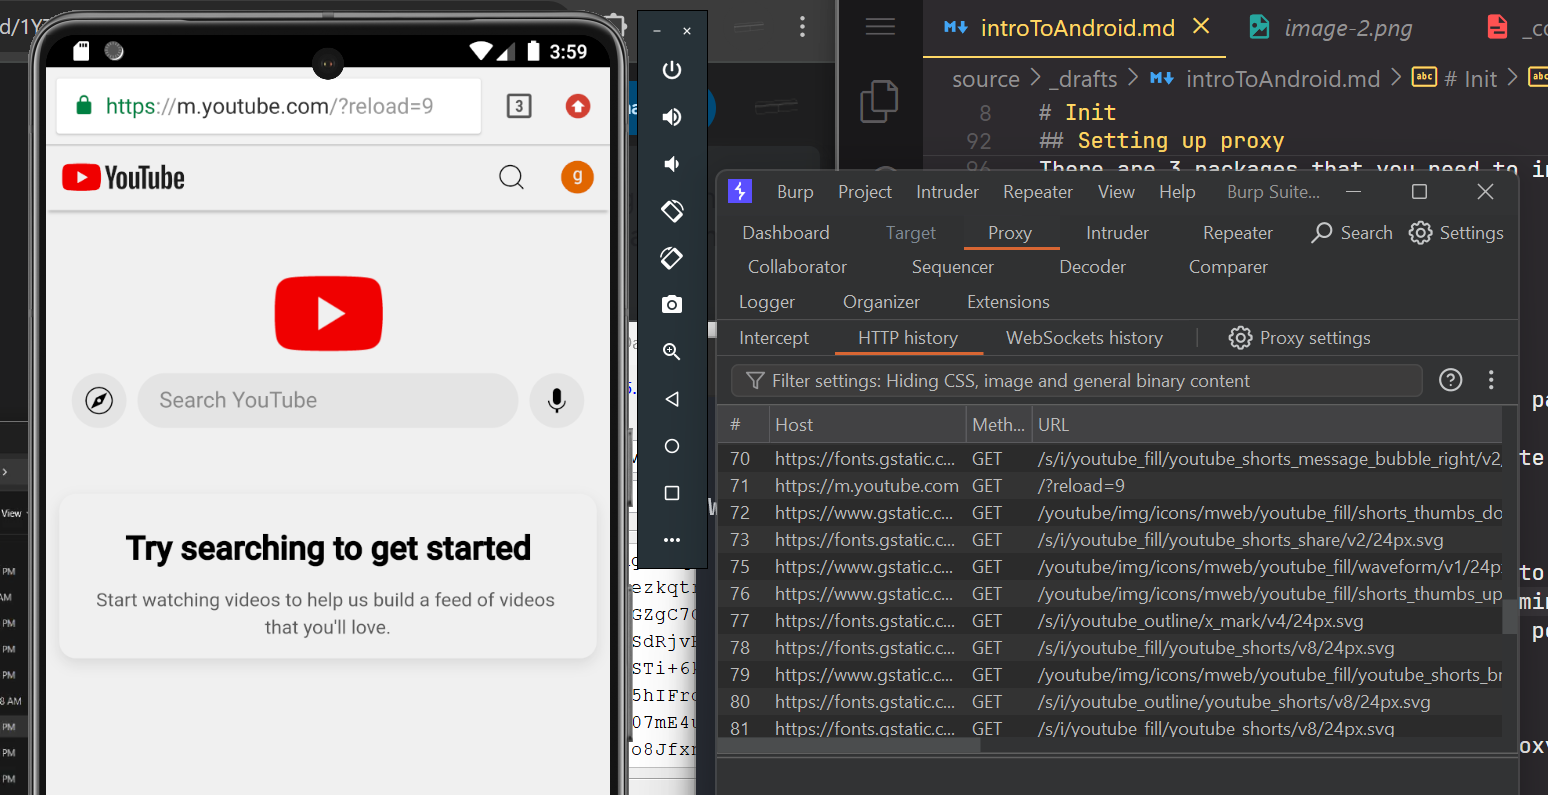This screenshot has width=1548, height=795.
Task: Open Help menu in Burp Suite
Action: [1177, 192]
